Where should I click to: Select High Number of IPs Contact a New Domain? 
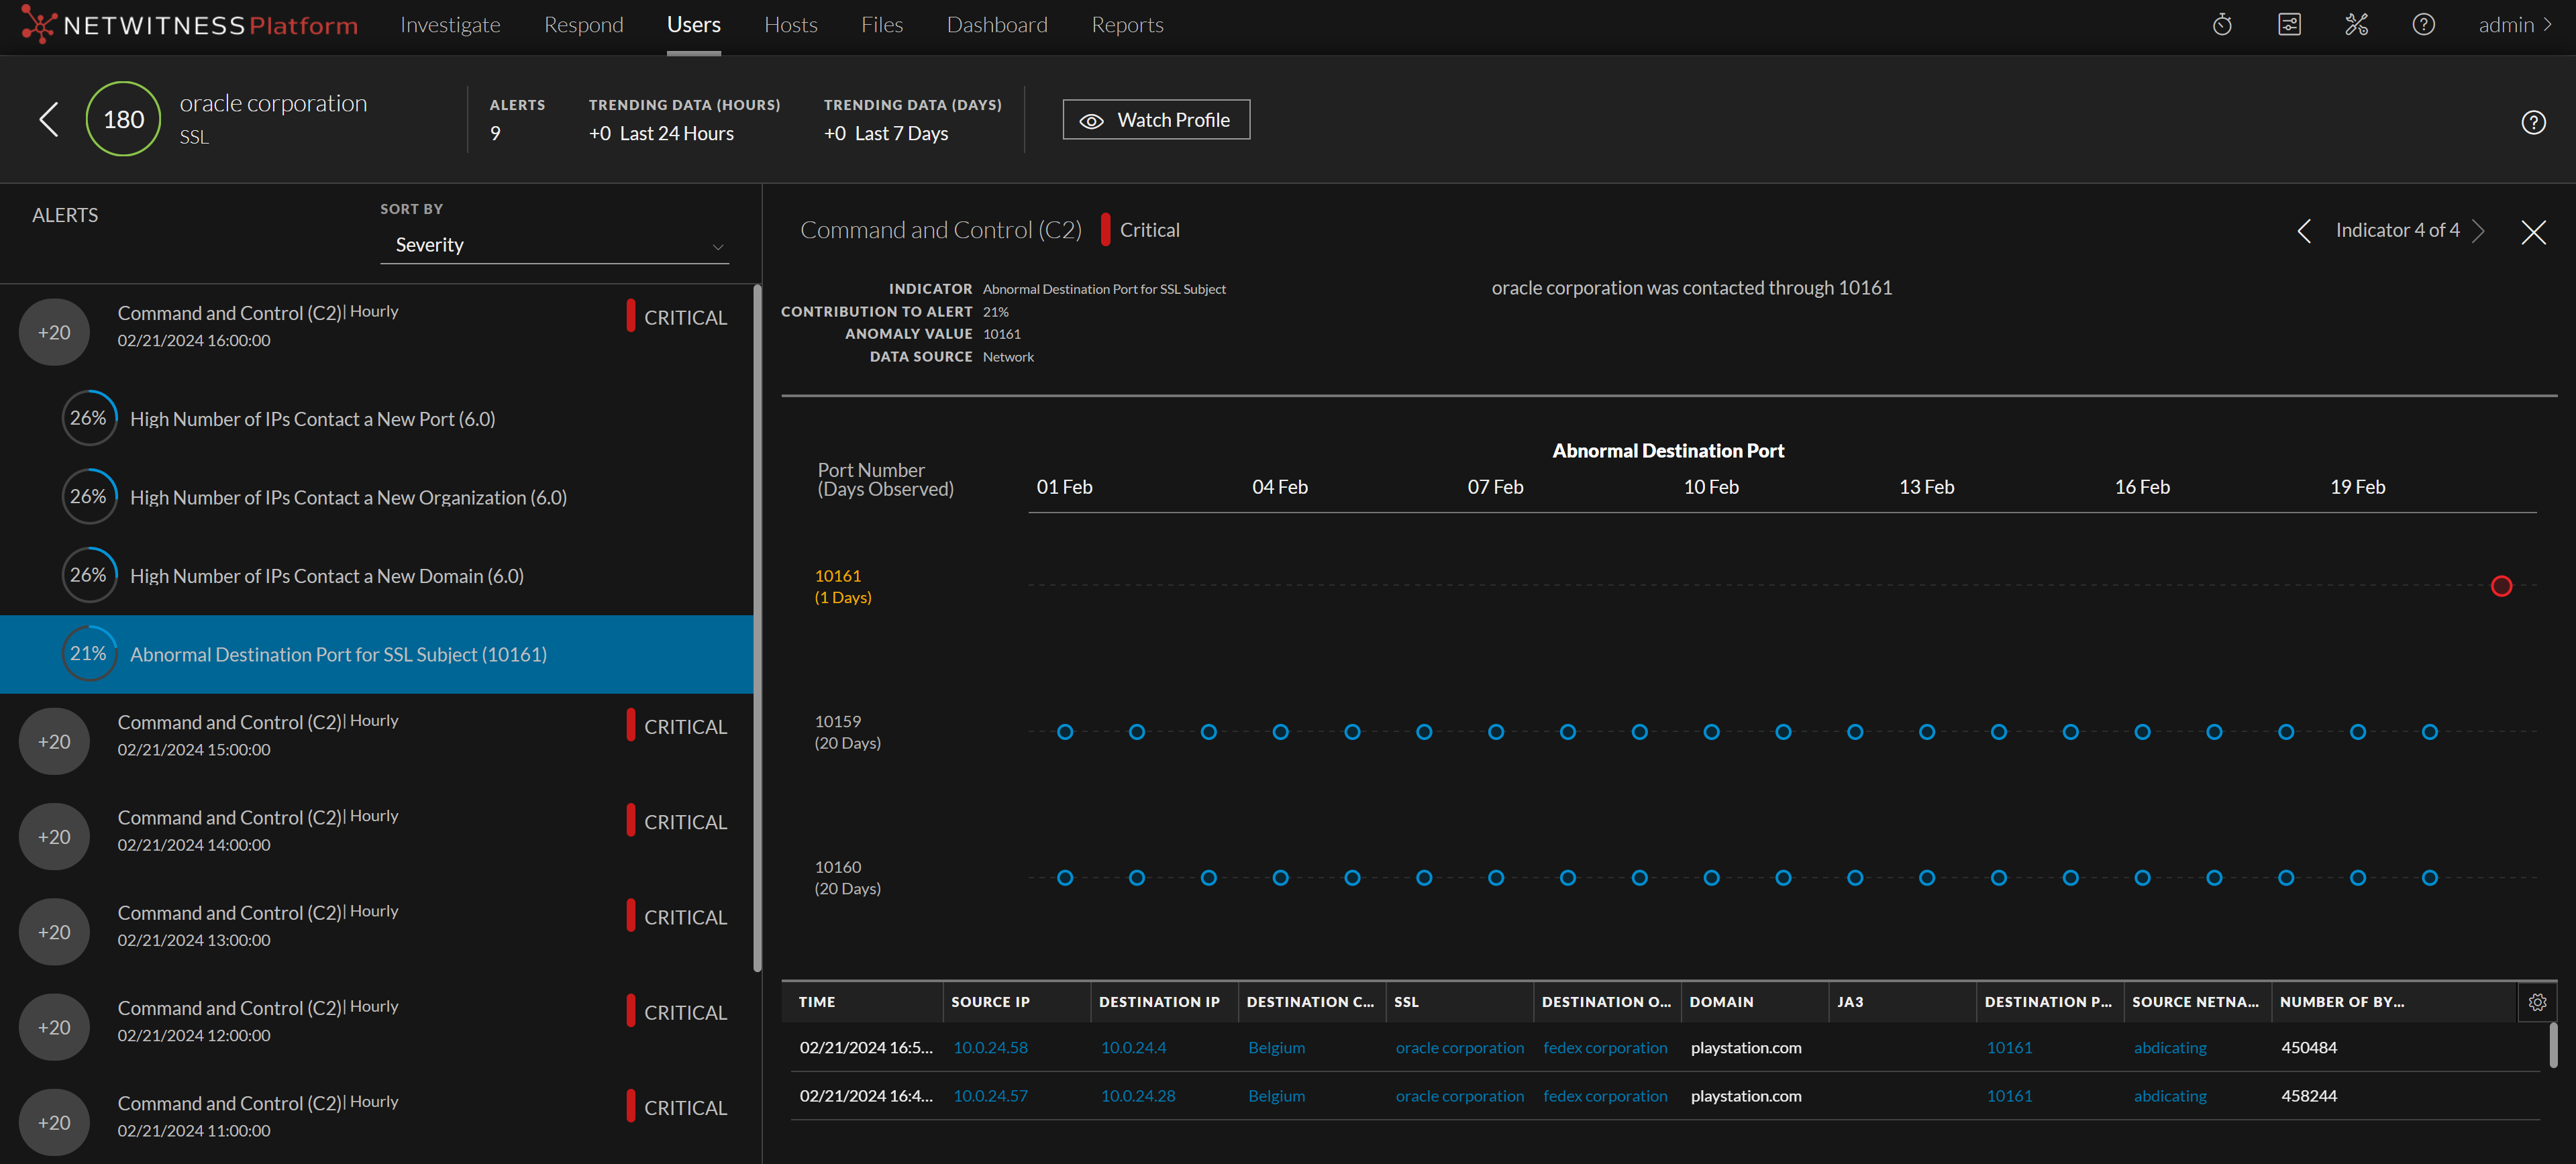coord(326,576)
